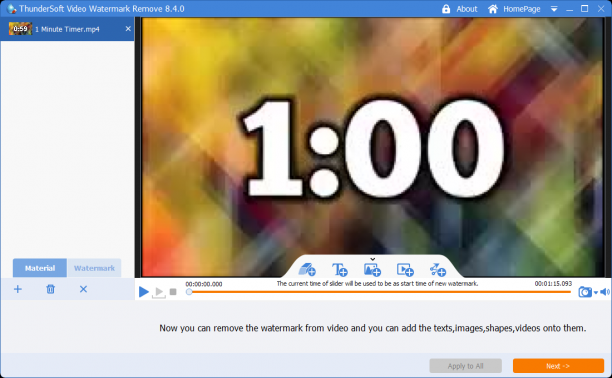Click the play-selection button next to Play
This screenshot has width=612, height=378.
159,292
